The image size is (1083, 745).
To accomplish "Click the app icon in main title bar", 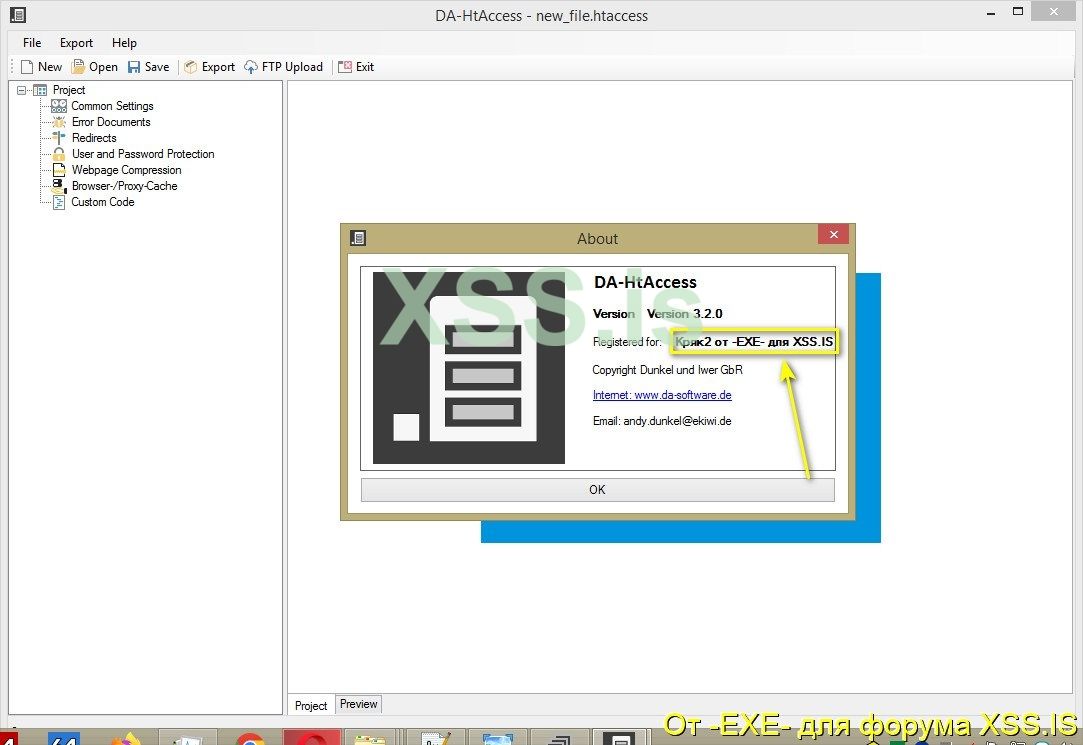I will (18, 14).
